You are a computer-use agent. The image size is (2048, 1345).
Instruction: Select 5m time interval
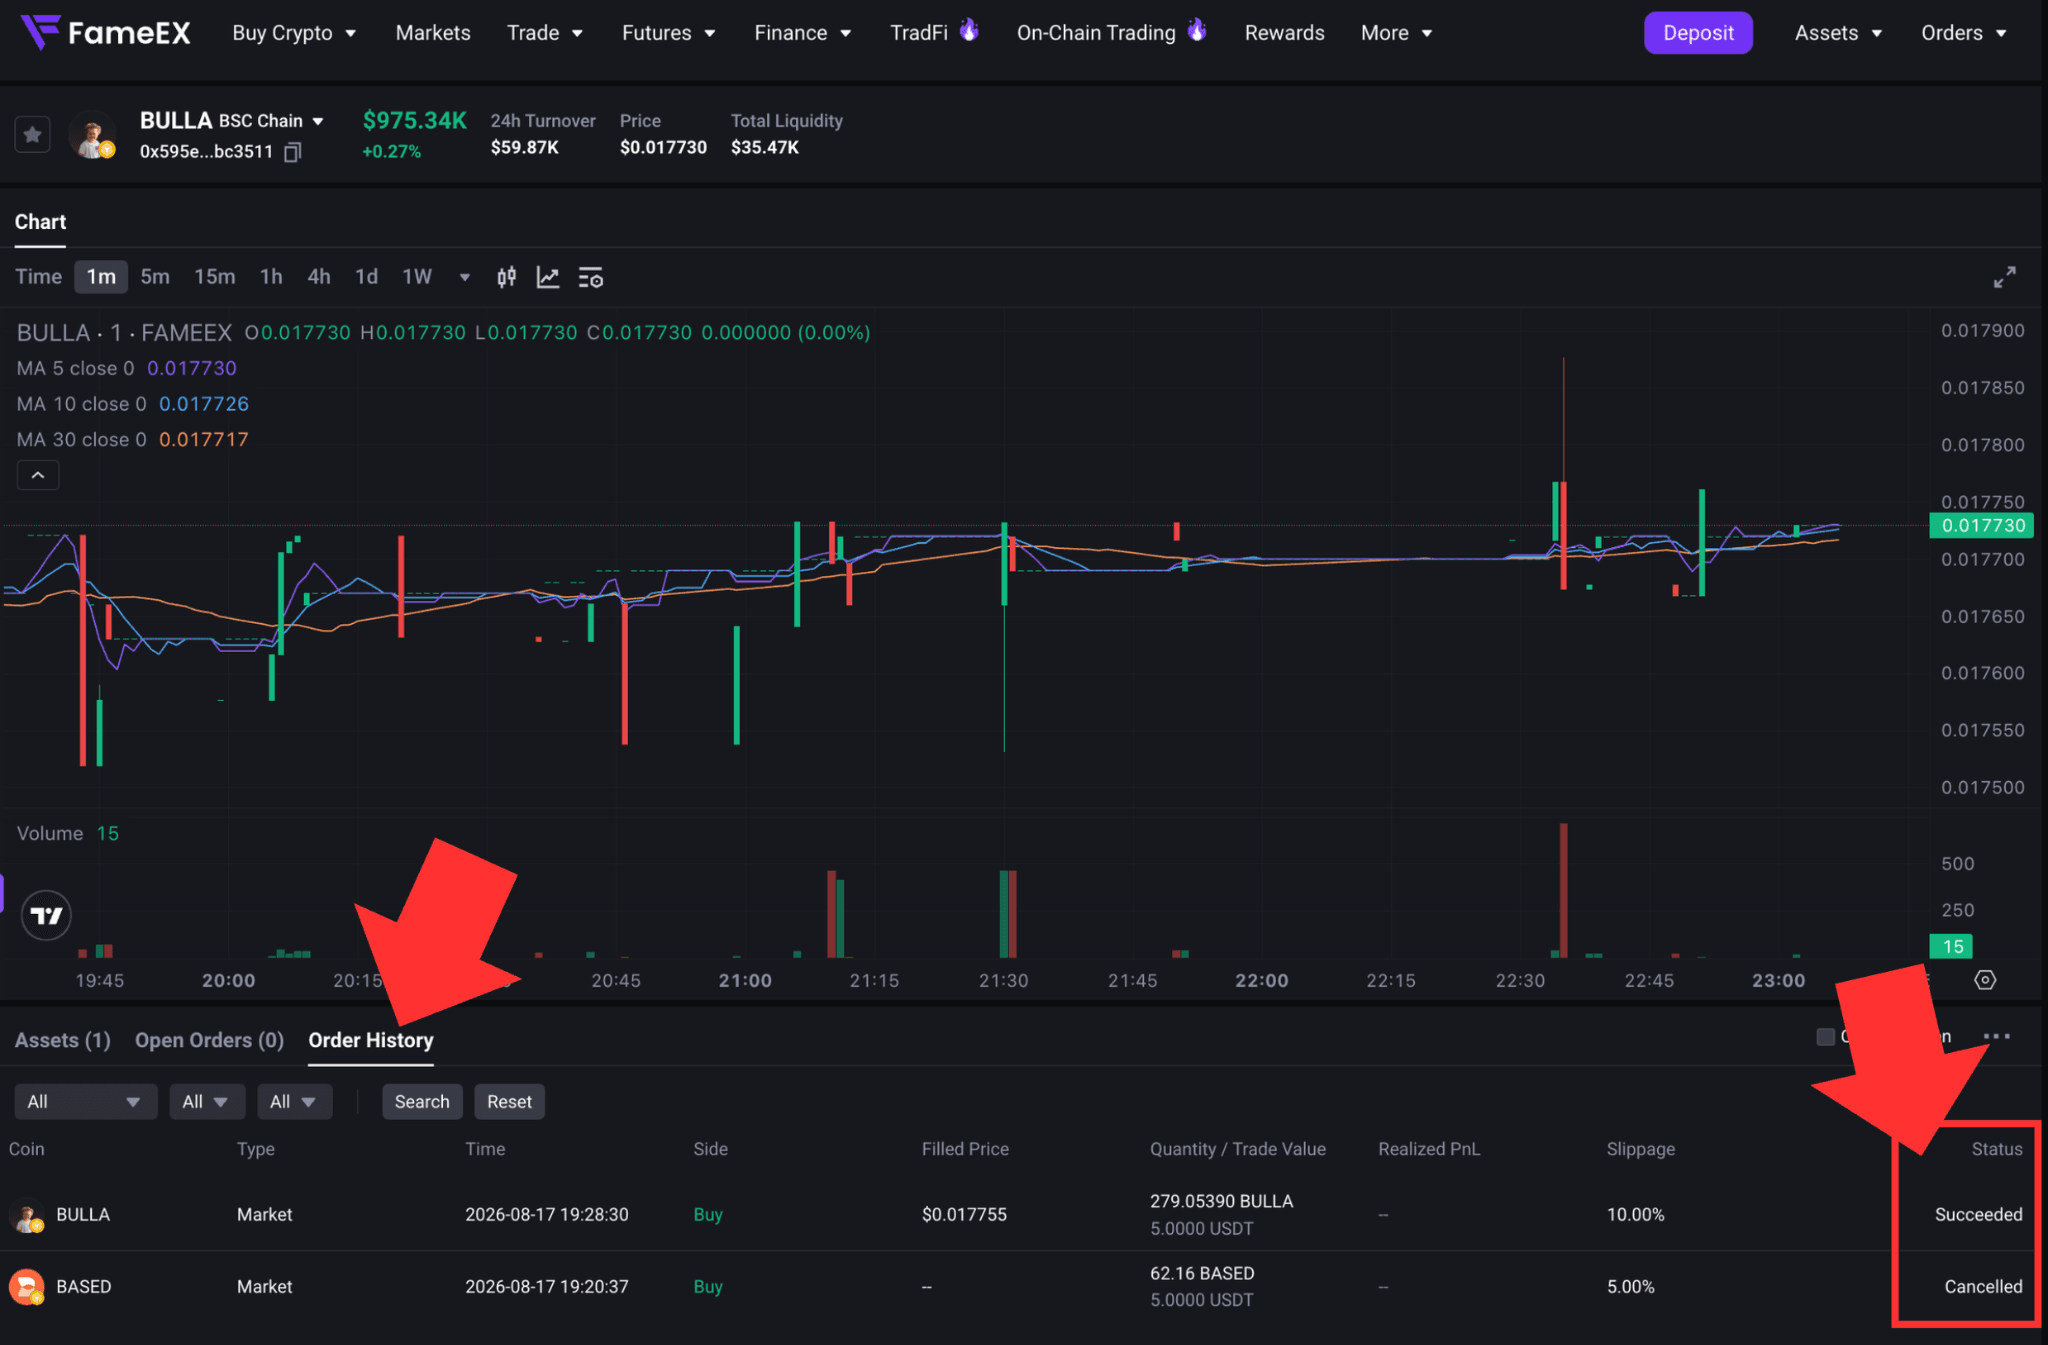pos(155,277)
